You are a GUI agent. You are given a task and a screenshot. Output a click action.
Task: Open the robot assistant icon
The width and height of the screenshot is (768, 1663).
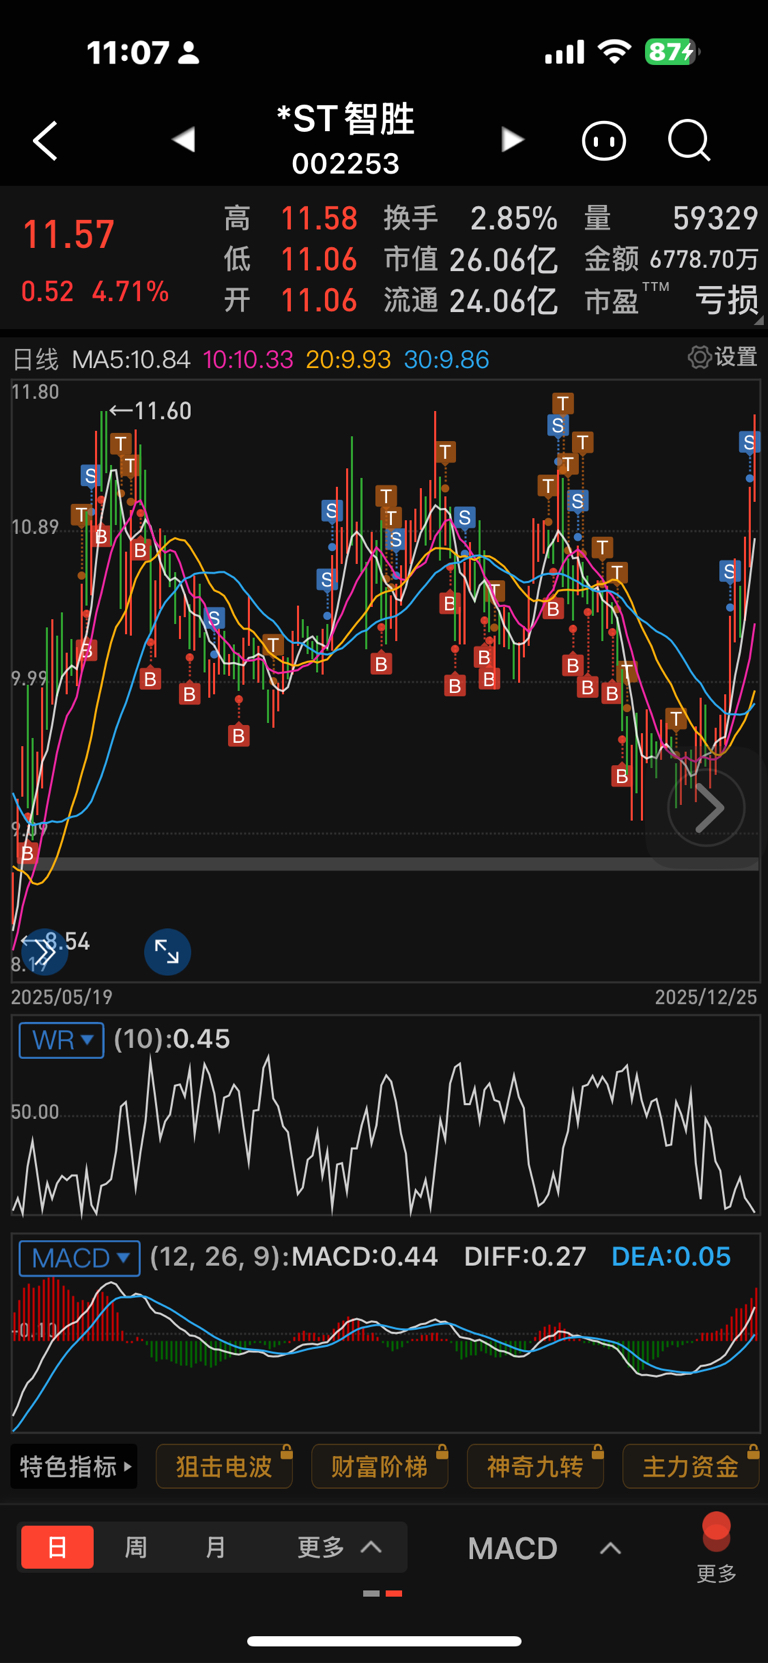pyautogui.click(x=604, y=141)
